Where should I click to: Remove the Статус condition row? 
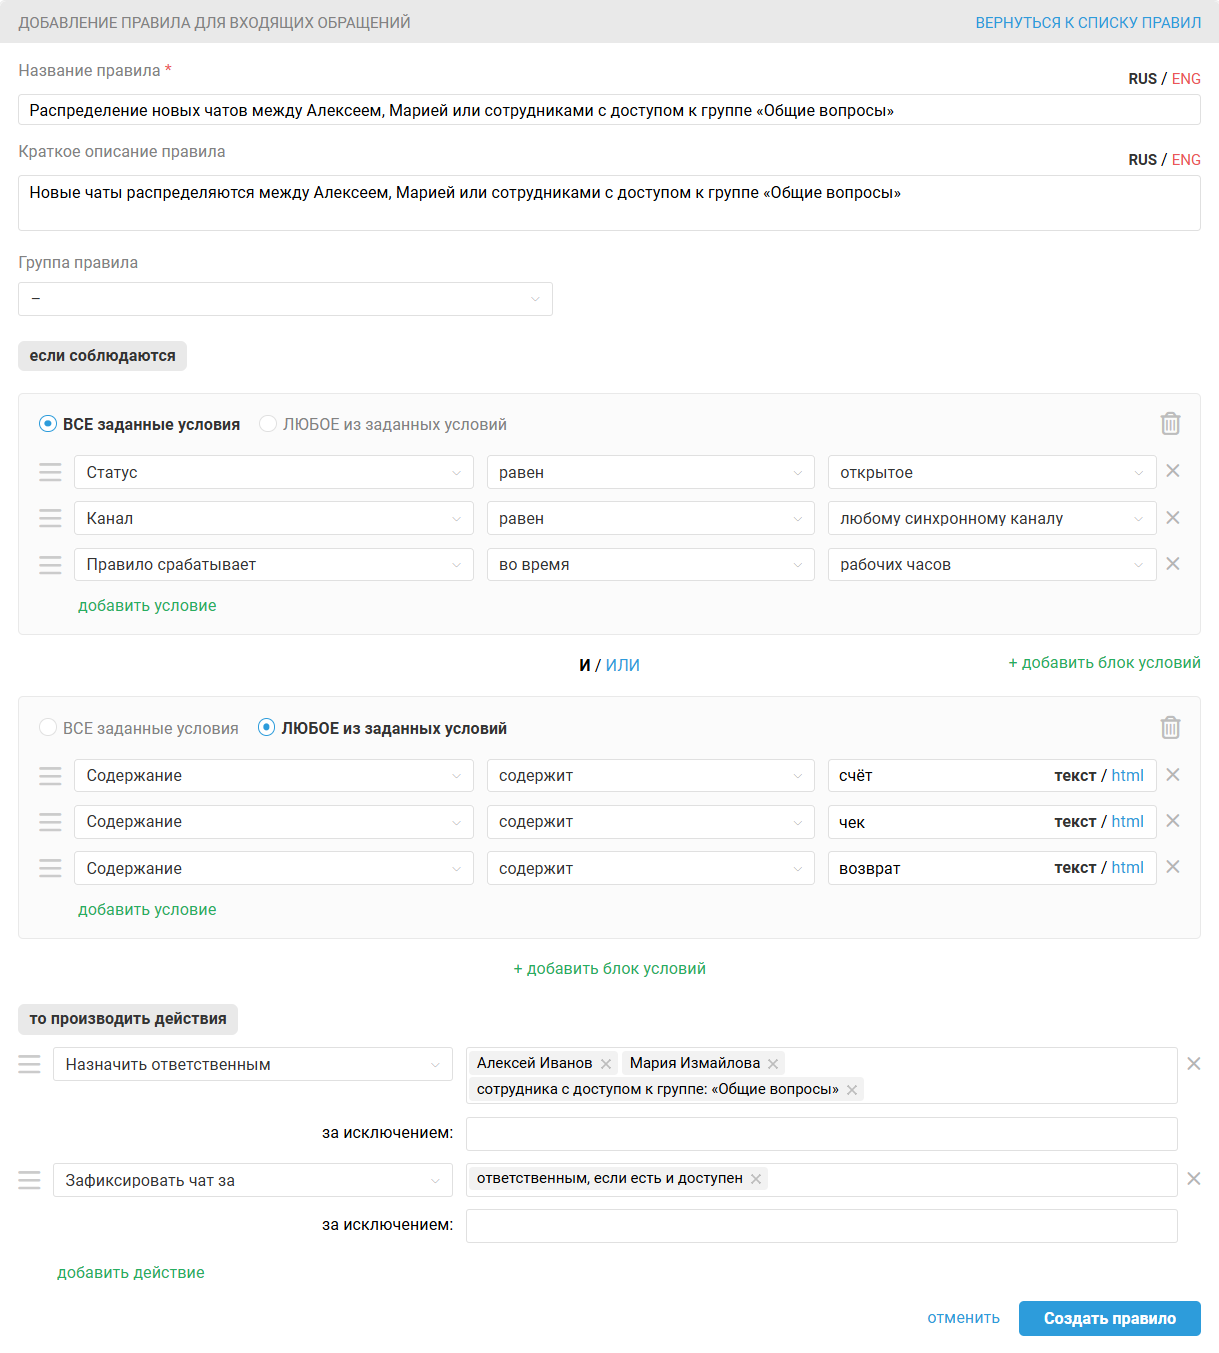point(1173,471)
